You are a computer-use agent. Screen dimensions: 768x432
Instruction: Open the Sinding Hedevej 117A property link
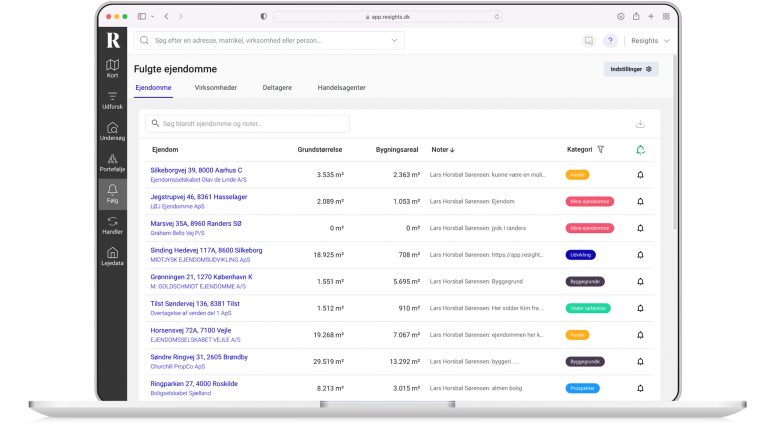tap(206, 250)
